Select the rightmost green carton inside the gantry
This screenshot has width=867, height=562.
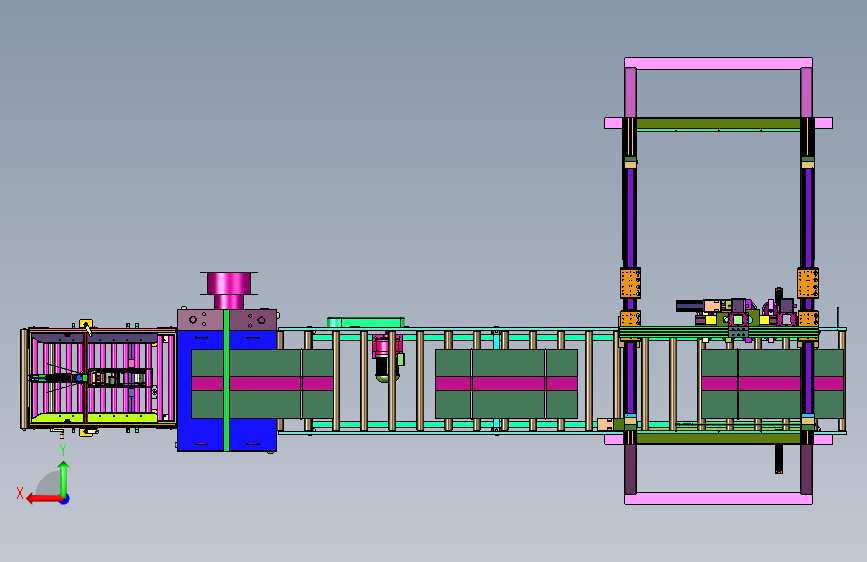pyautogui.click(x=772, y=383)
